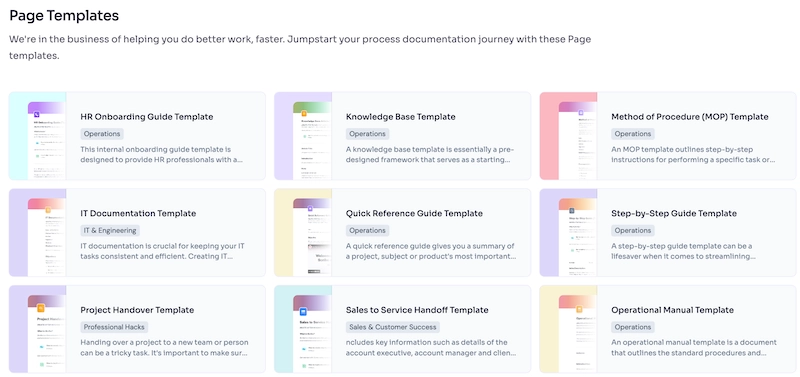The image size is (800, 377).
Task: Open the Knowledge Base Template title link
Action: (x=401, y=117)
